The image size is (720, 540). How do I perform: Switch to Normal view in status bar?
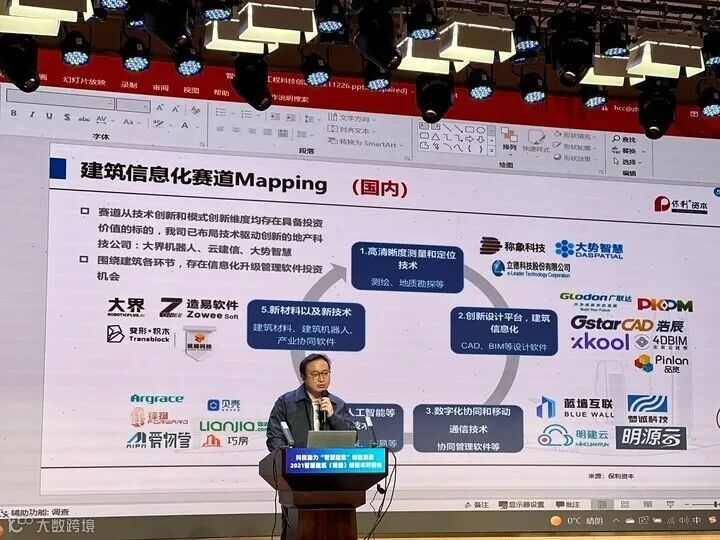[x=602, y=504]
